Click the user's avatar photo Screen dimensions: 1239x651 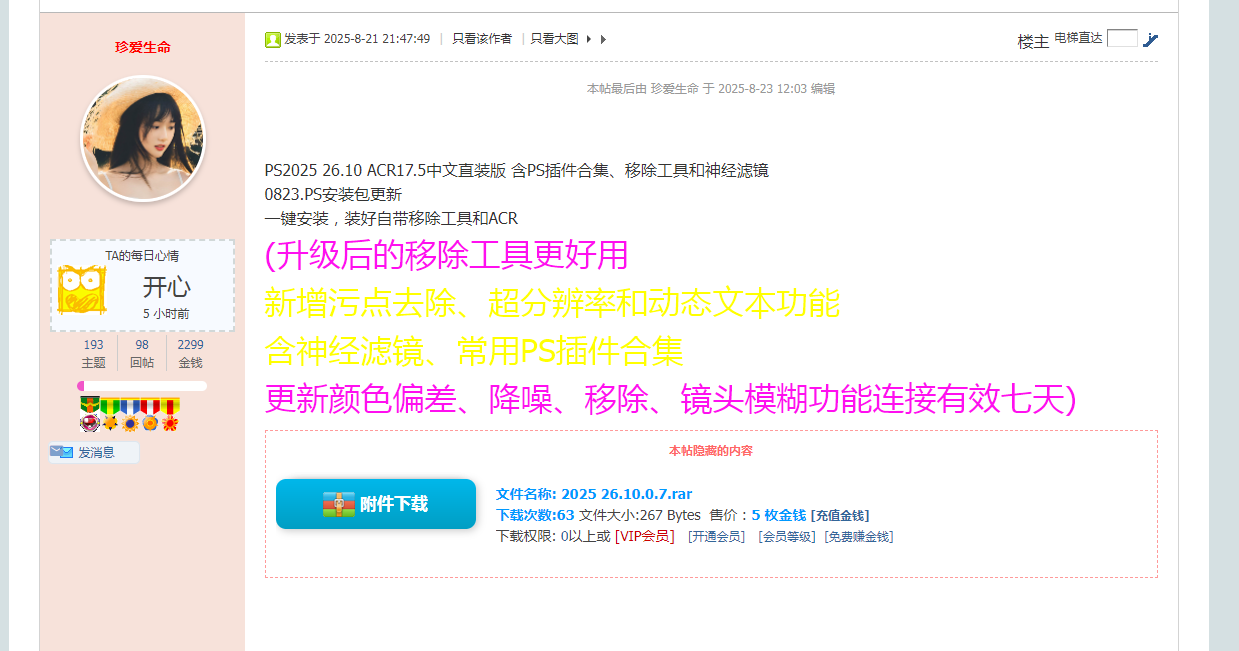[143, 138]
